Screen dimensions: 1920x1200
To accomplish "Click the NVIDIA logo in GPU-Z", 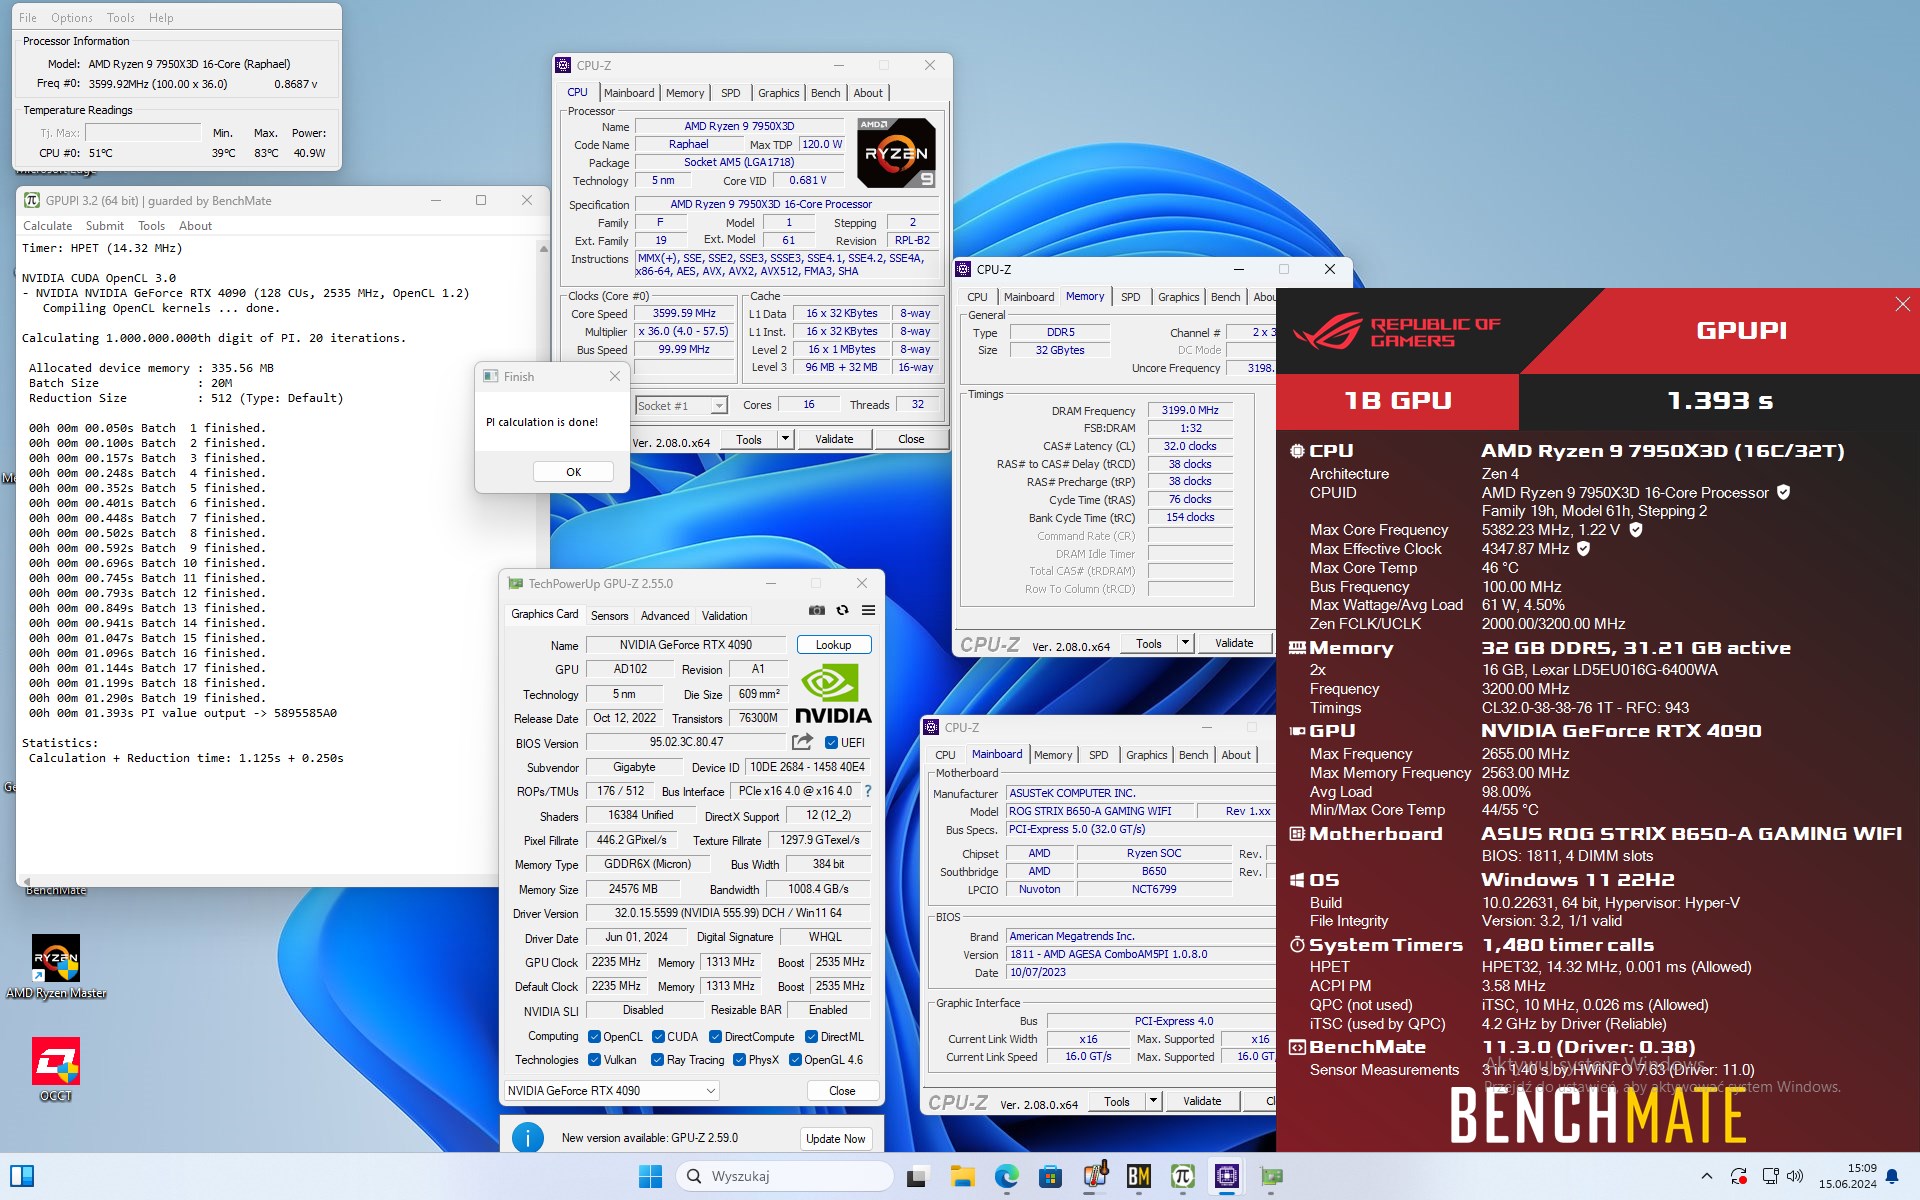I will tap(833, 695).
